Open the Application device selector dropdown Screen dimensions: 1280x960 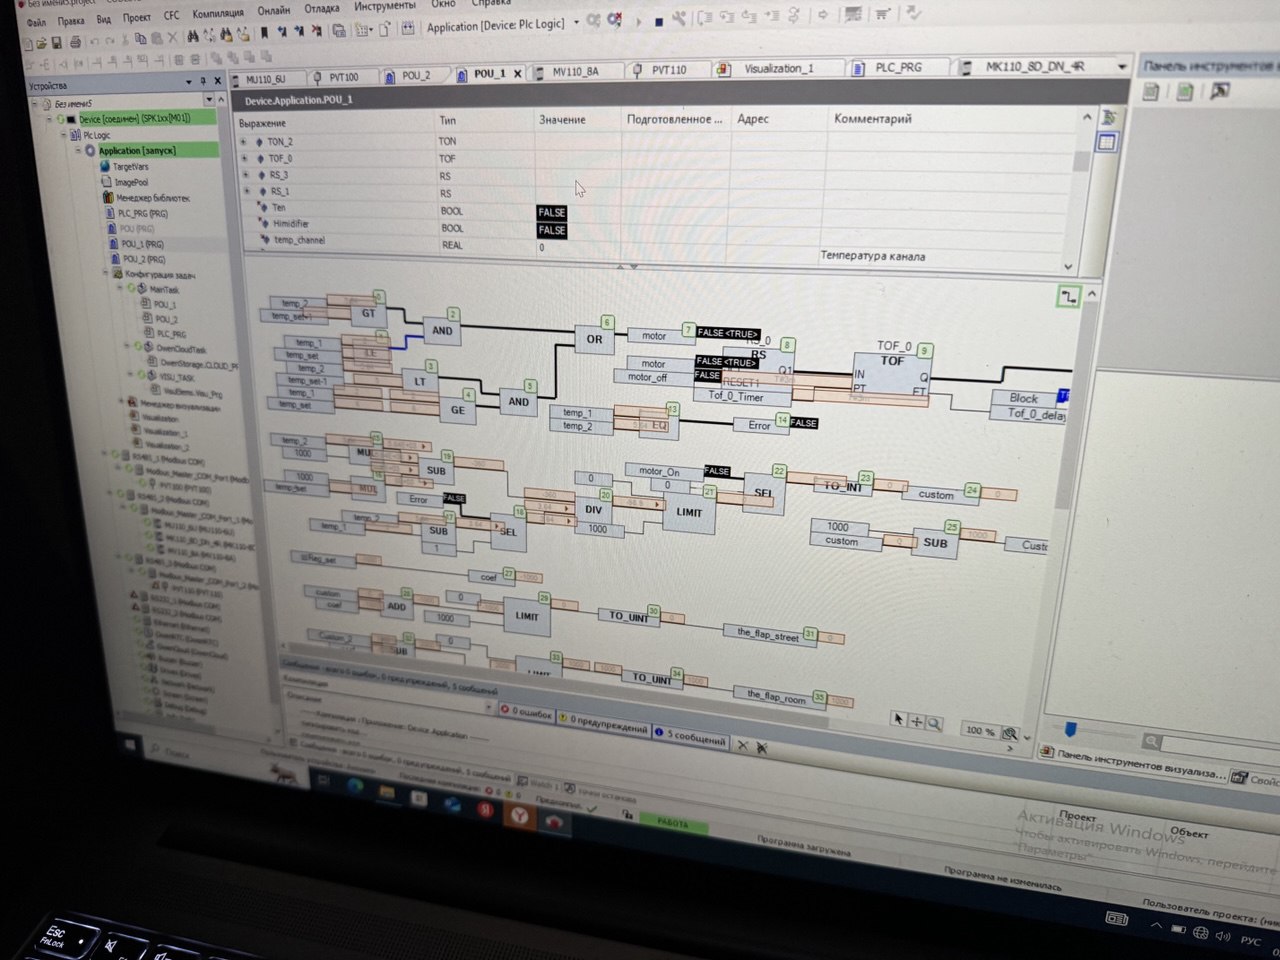tap(576, 23)
